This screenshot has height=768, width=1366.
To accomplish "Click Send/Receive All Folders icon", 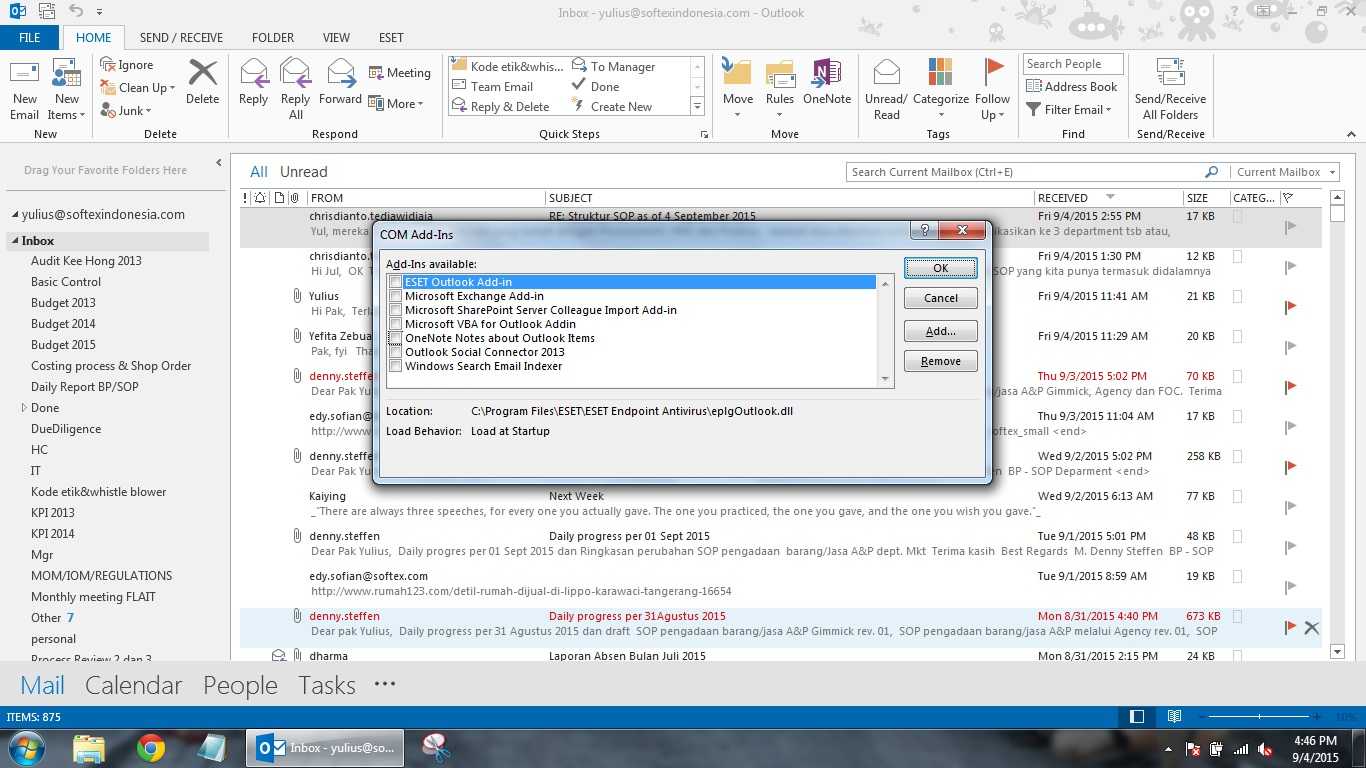I will pyautogui.click(x=1170, y=73).
